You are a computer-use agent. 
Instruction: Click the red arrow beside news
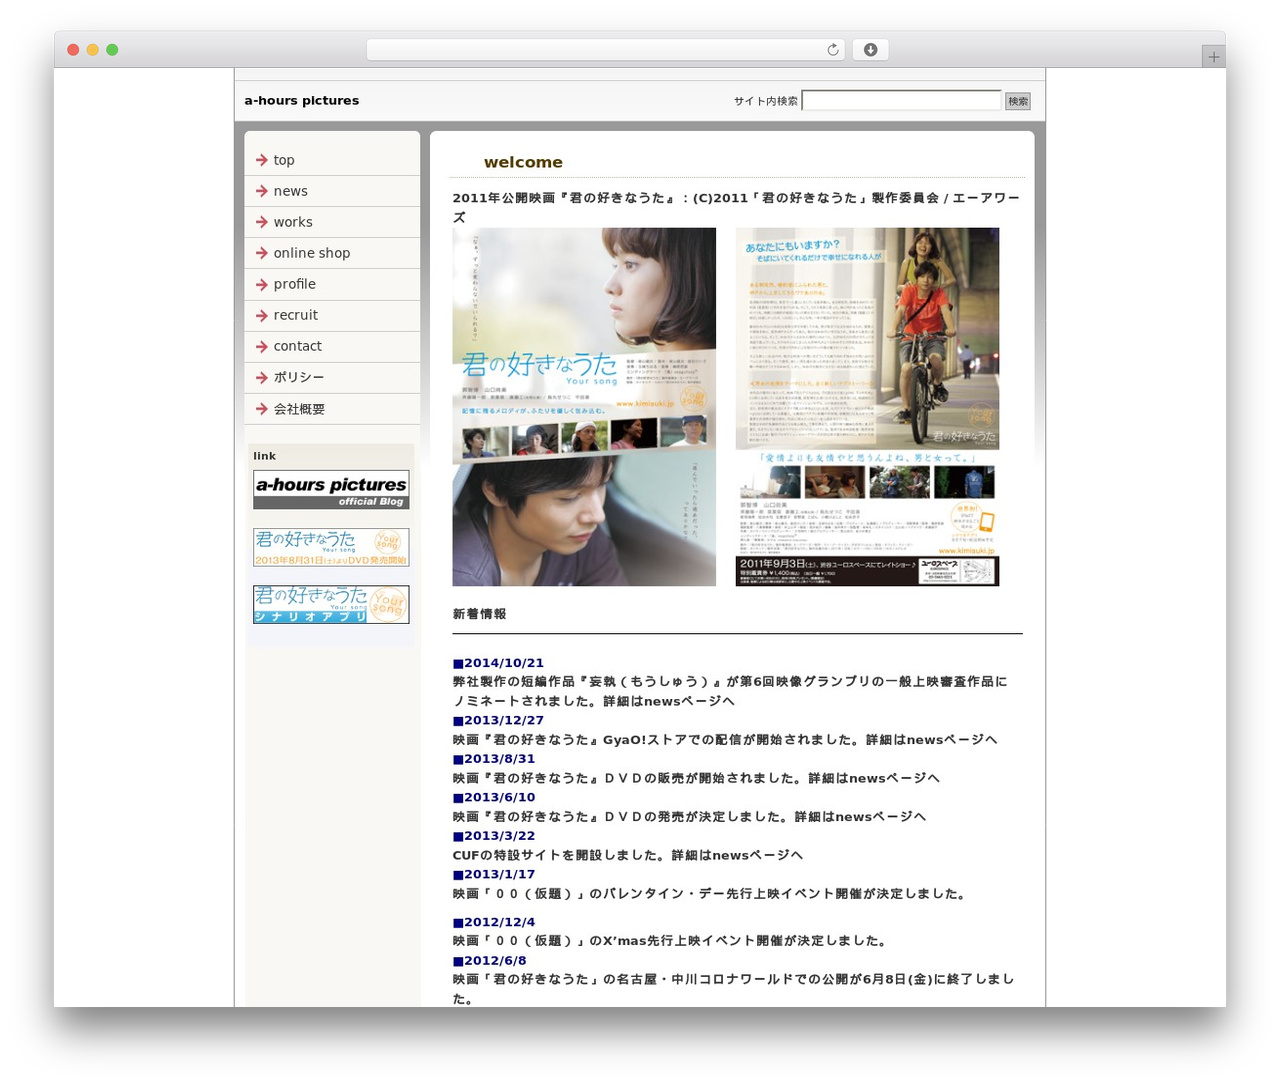(261, 191)
